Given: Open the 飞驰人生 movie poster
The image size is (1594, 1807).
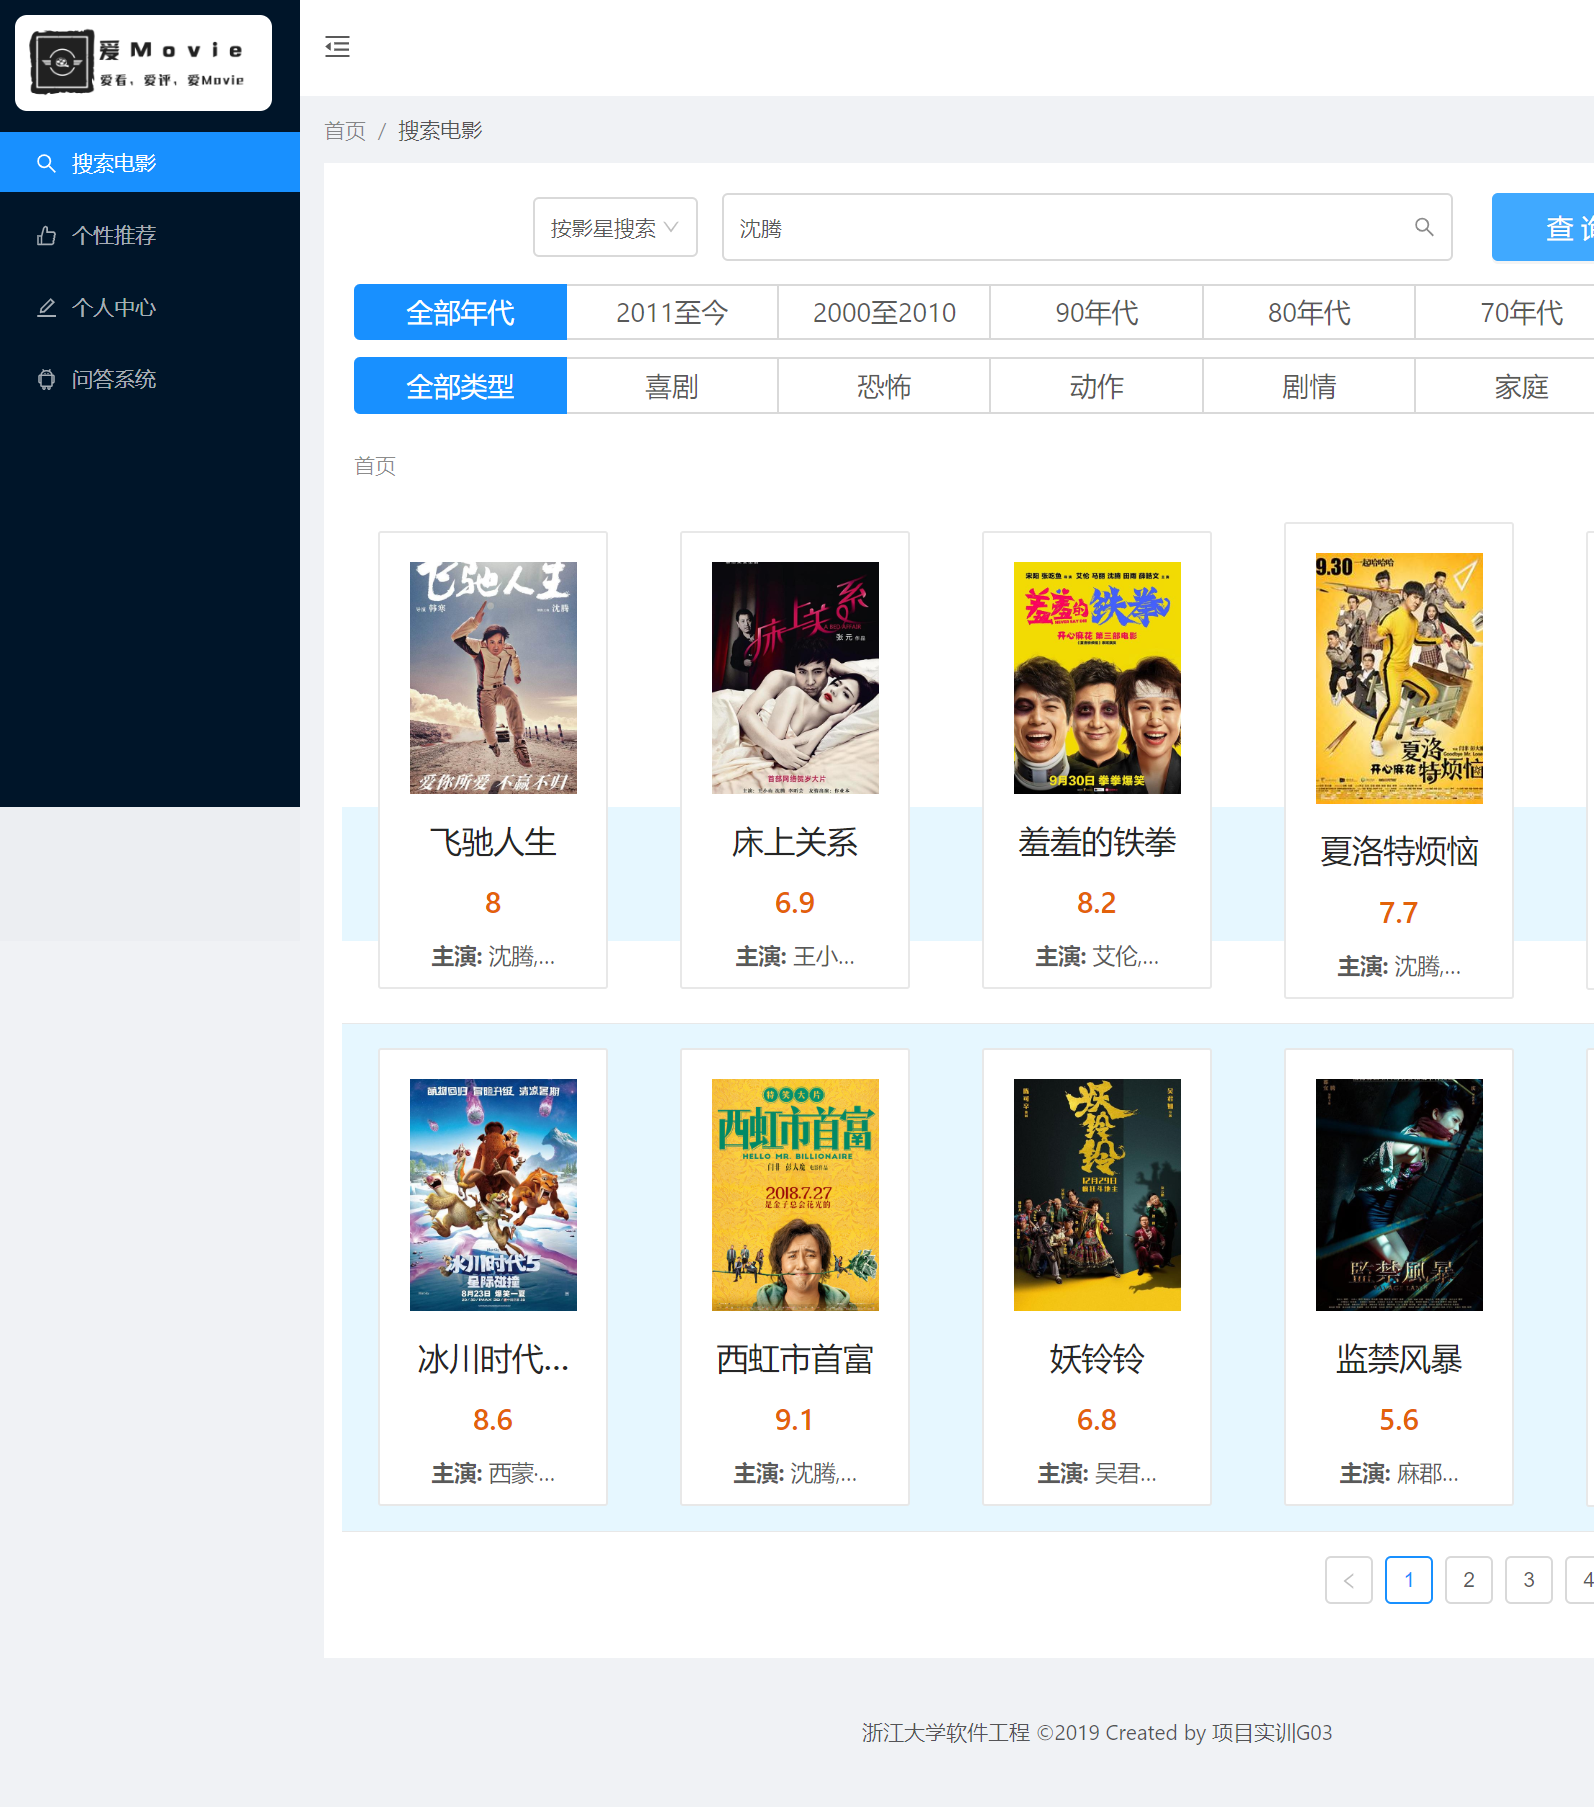Looking at the screenshot, I should [x=493, y=678].
